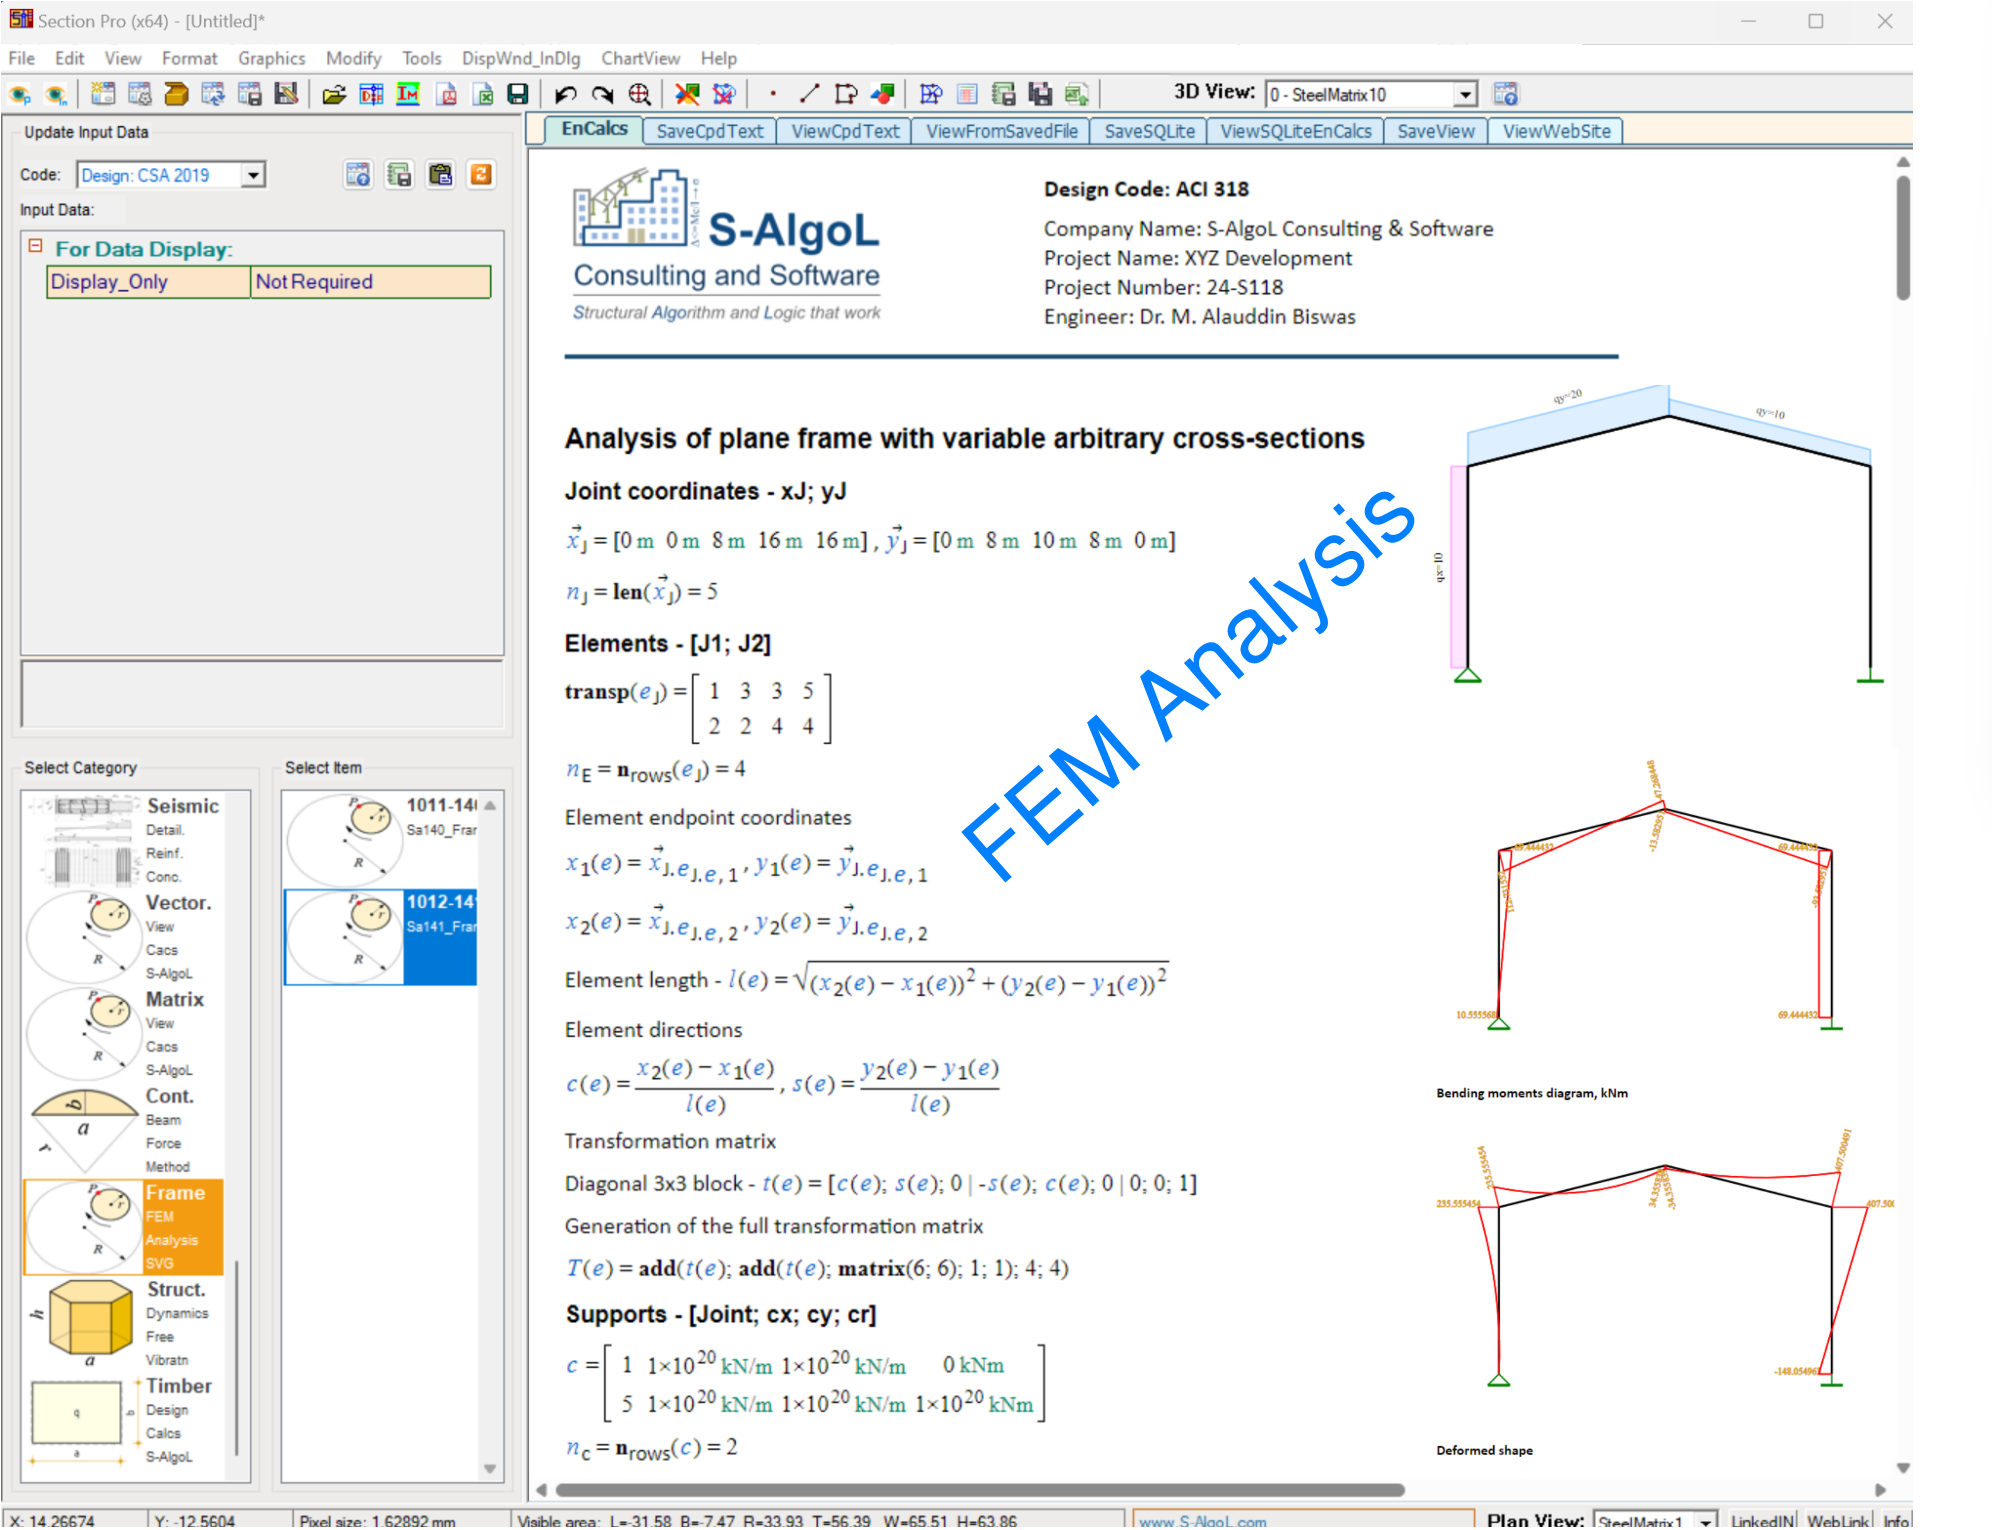Viewport: 1992px width, 1530px height.
Task: Select the Cont. Beam Force Method category
Action: 123,1130
